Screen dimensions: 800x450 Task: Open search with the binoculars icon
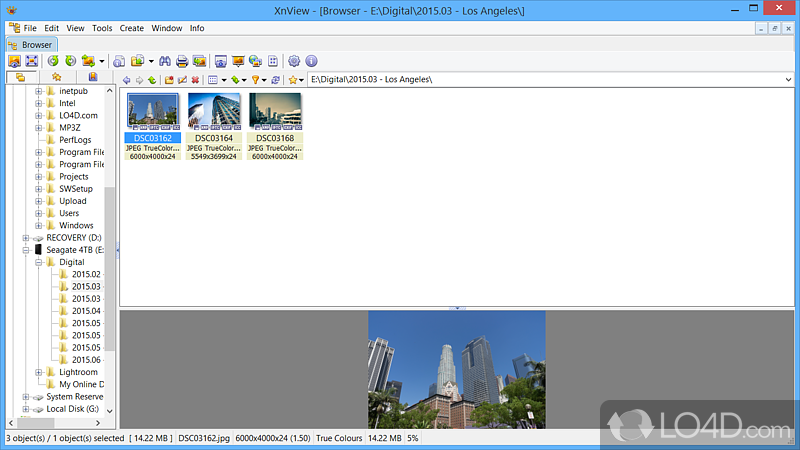coord(165,61)
